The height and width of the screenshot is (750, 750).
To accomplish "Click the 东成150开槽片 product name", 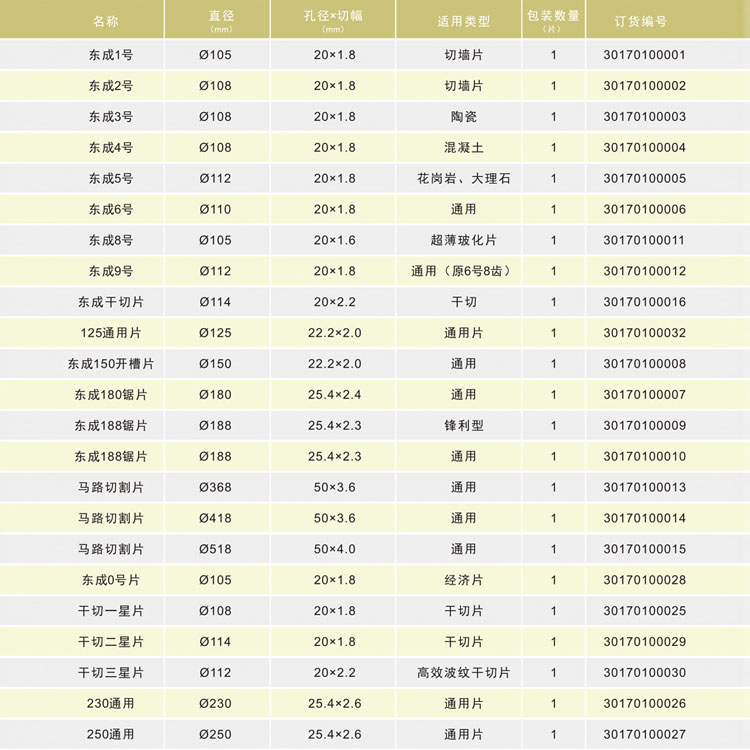I will (111, 364).
